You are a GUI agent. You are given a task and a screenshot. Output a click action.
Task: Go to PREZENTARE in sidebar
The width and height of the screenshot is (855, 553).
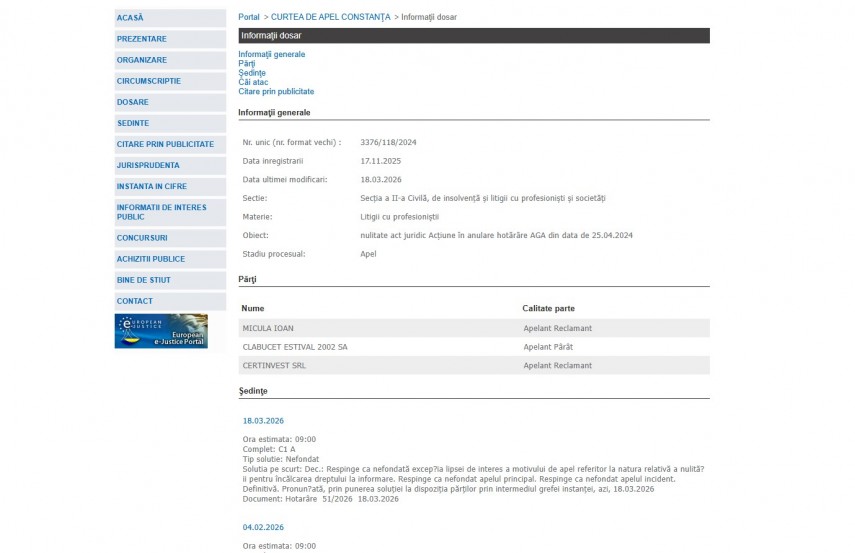click(x=142, y=39)
